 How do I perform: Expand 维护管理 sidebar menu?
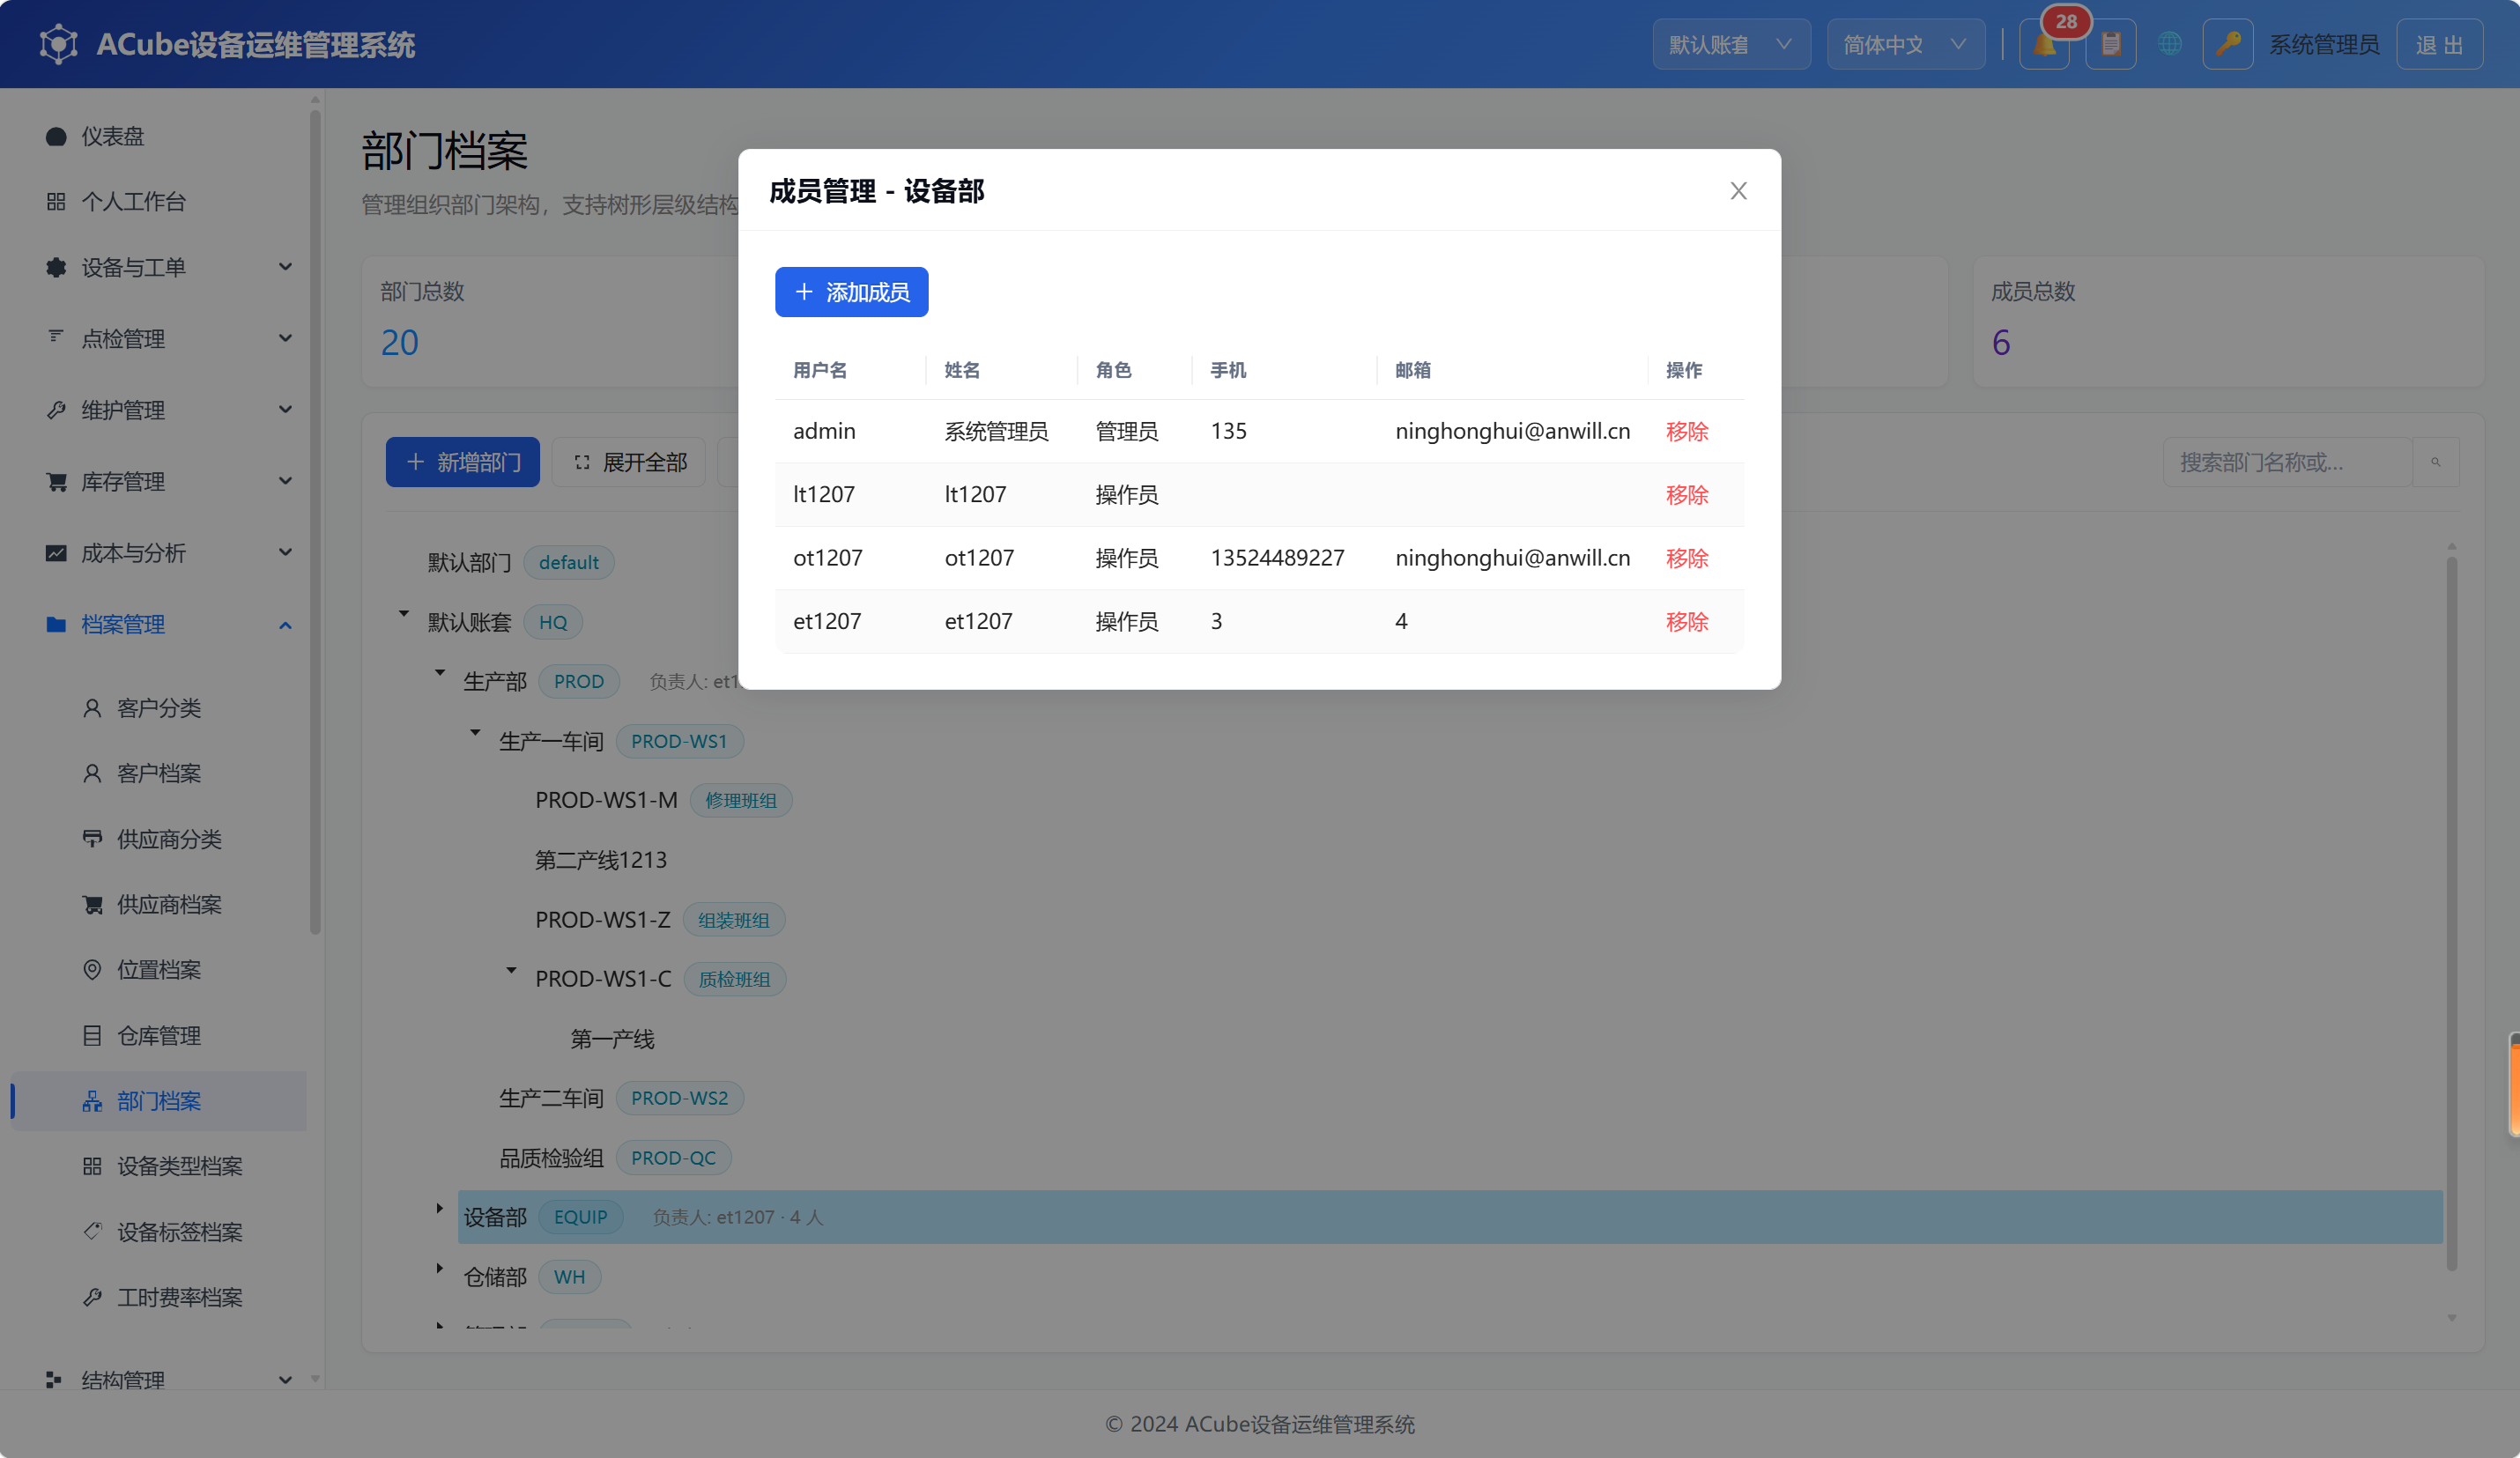point(160,410)
